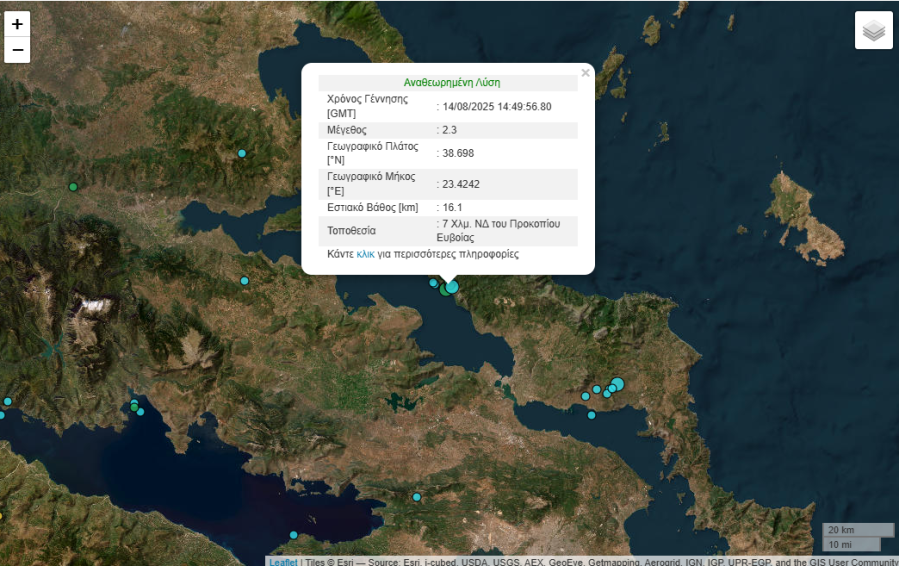Open the Leaflet attribution link

point(282,562)
